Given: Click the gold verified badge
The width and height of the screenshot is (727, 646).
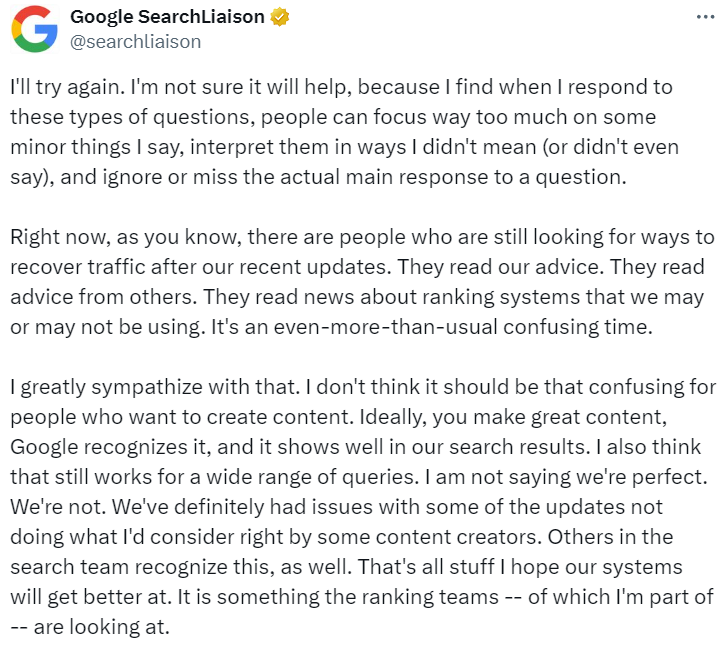Looking at the screenshot, I should pos(280,17).
